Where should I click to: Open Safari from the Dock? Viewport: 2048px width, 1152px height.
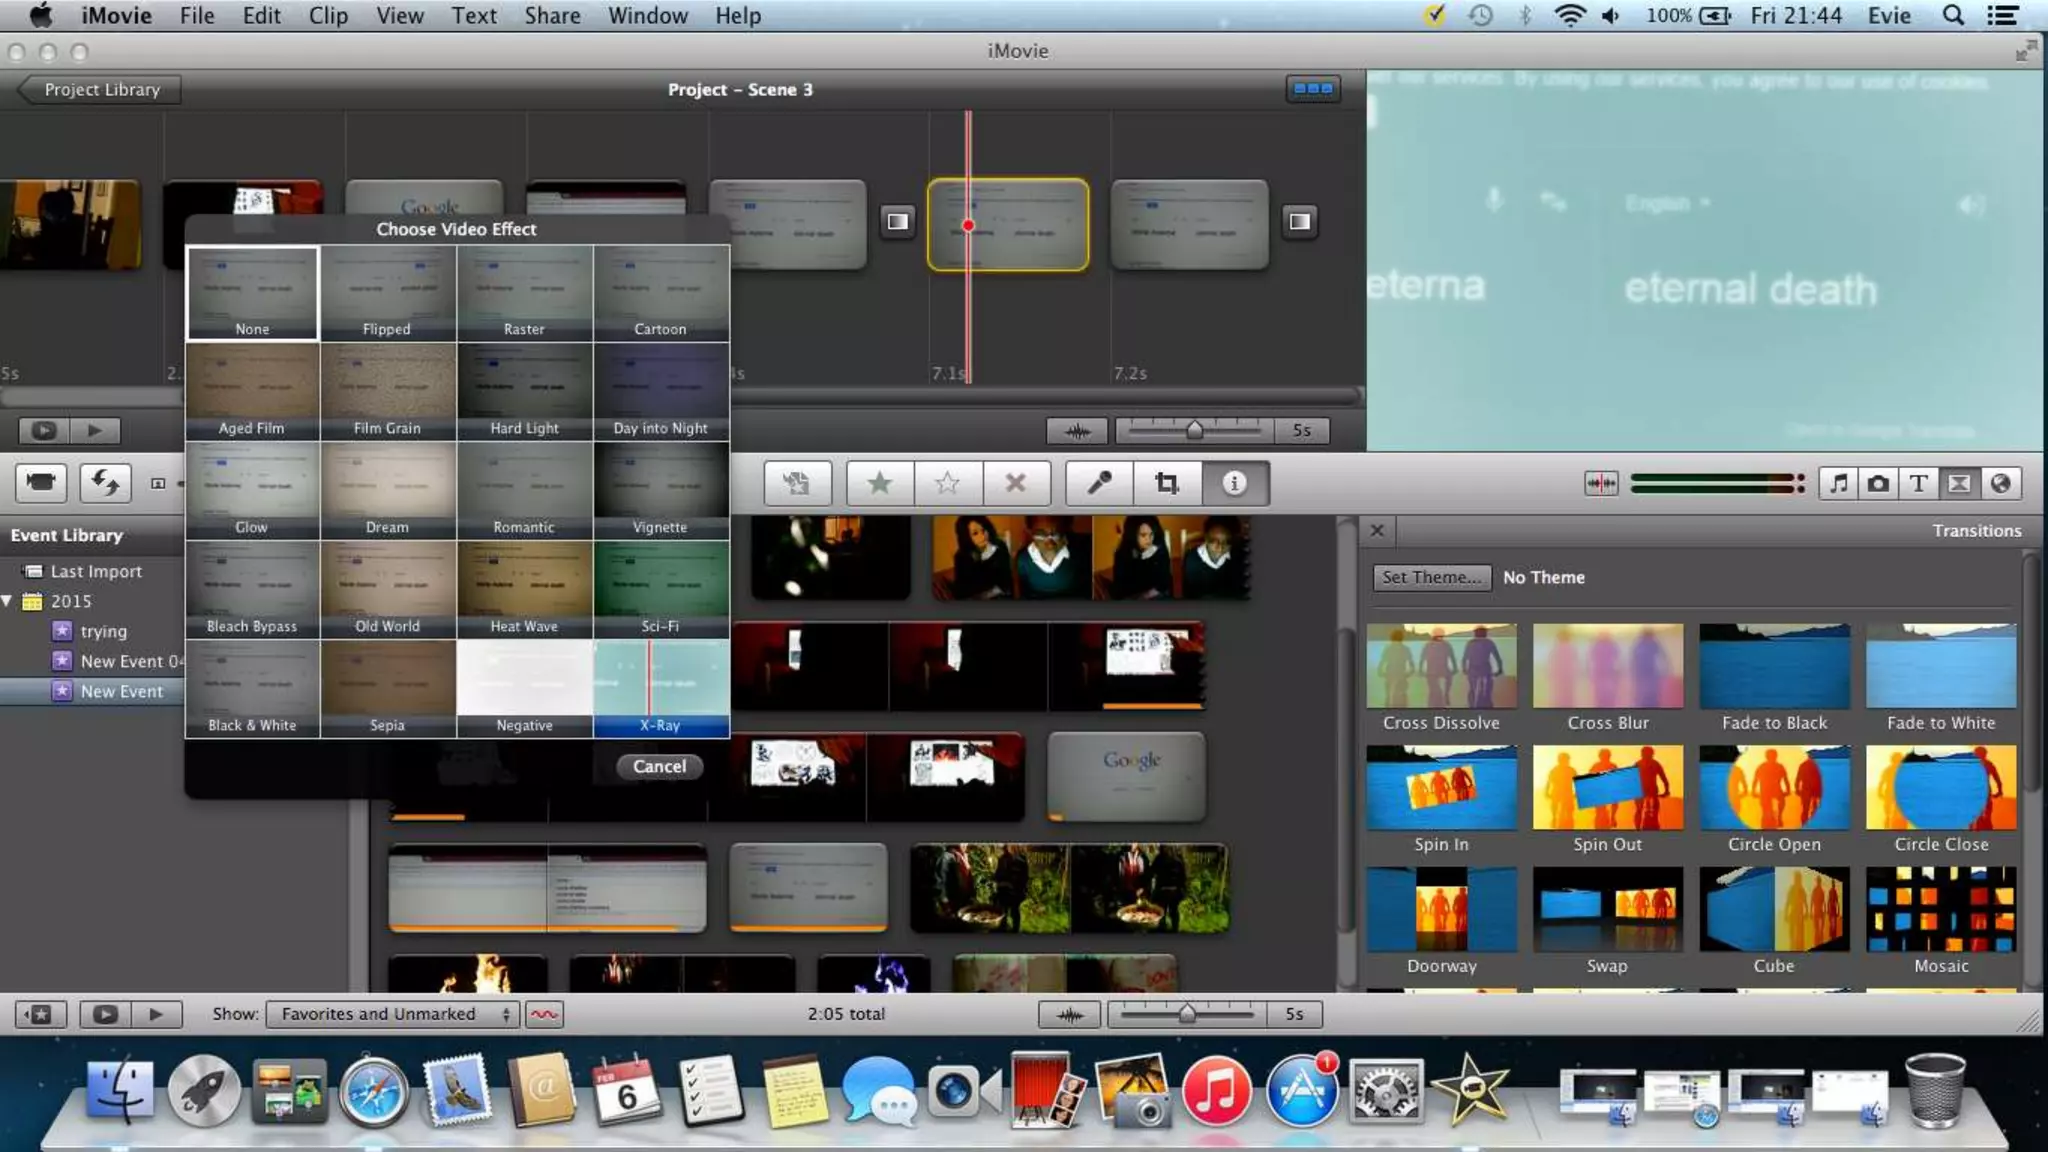[x=374, y=1092]
